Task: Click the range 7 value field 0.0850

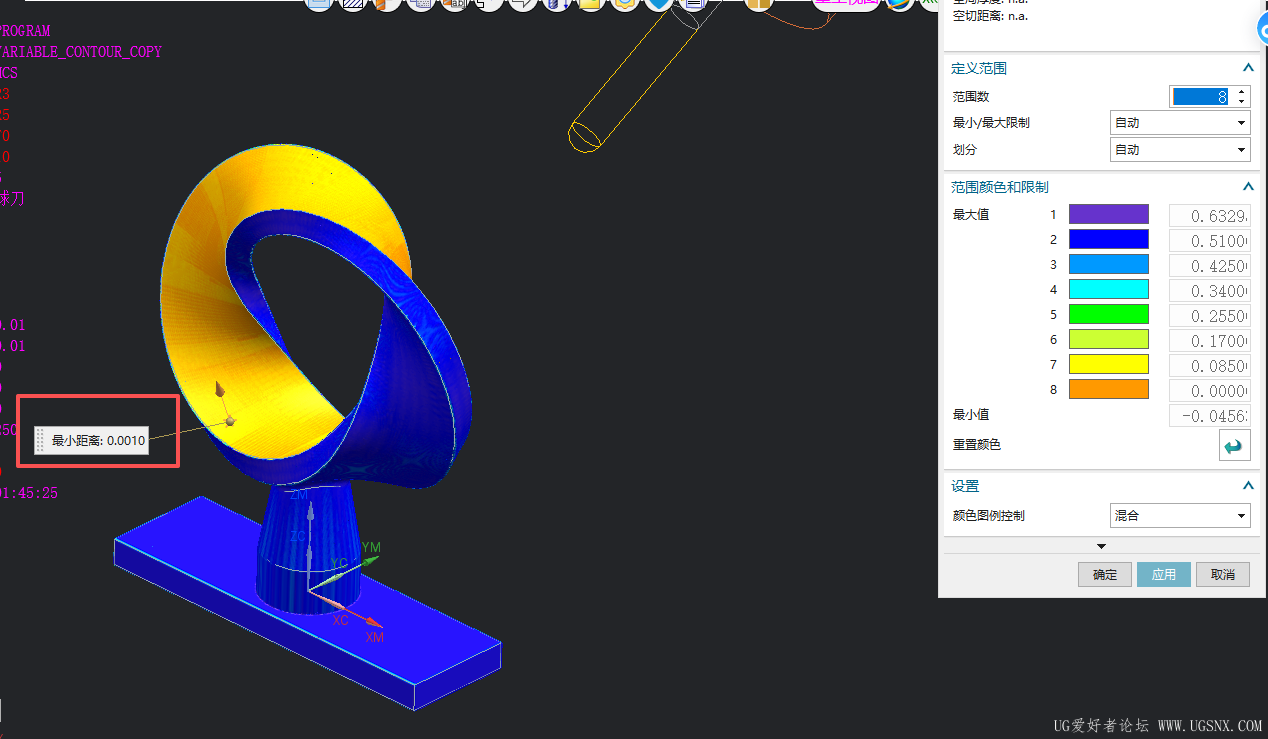Action: click(x=1209, y=366)
